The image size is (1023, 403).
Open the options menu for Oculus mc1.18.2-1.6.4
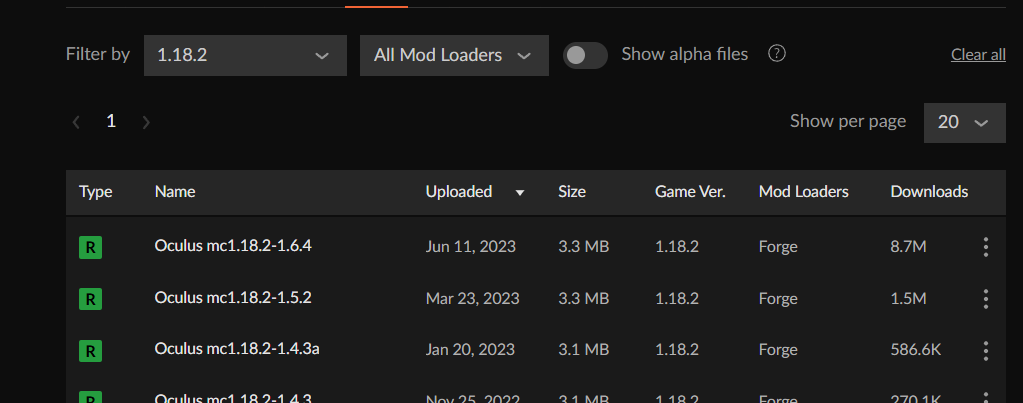click(x=986, y=247)
